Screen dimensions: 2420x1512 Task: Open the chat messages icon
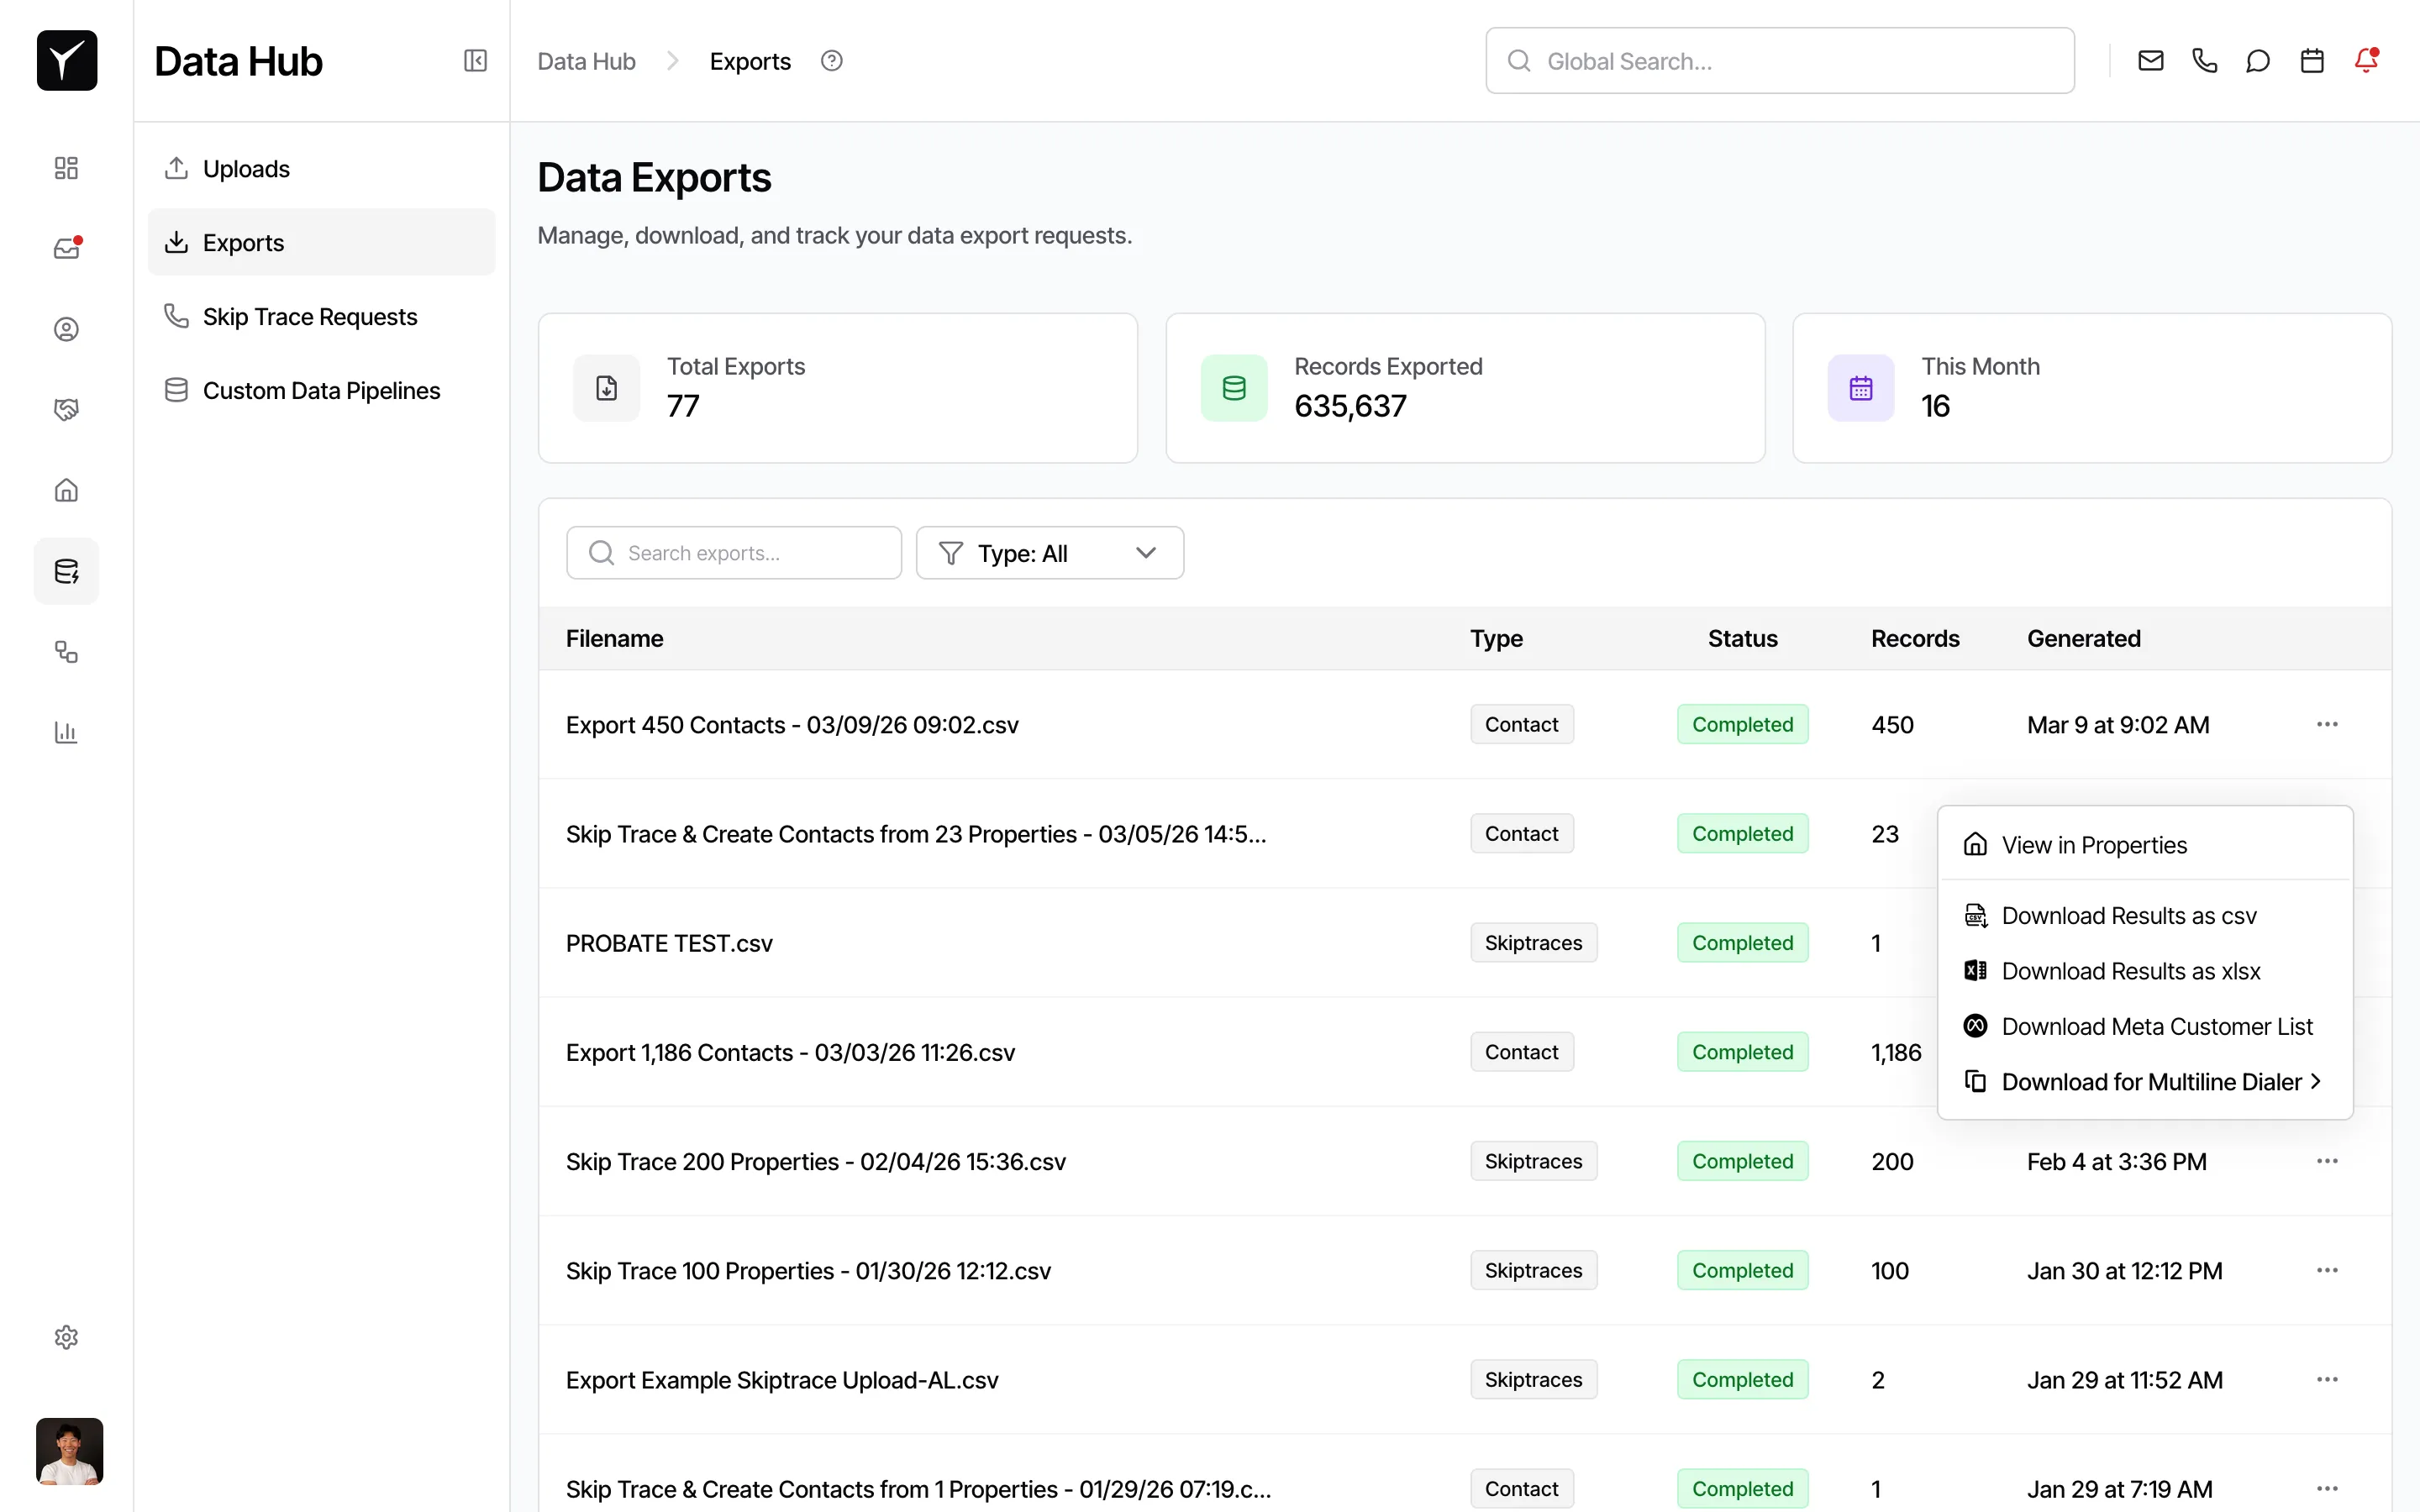(x=2258, y=60)
